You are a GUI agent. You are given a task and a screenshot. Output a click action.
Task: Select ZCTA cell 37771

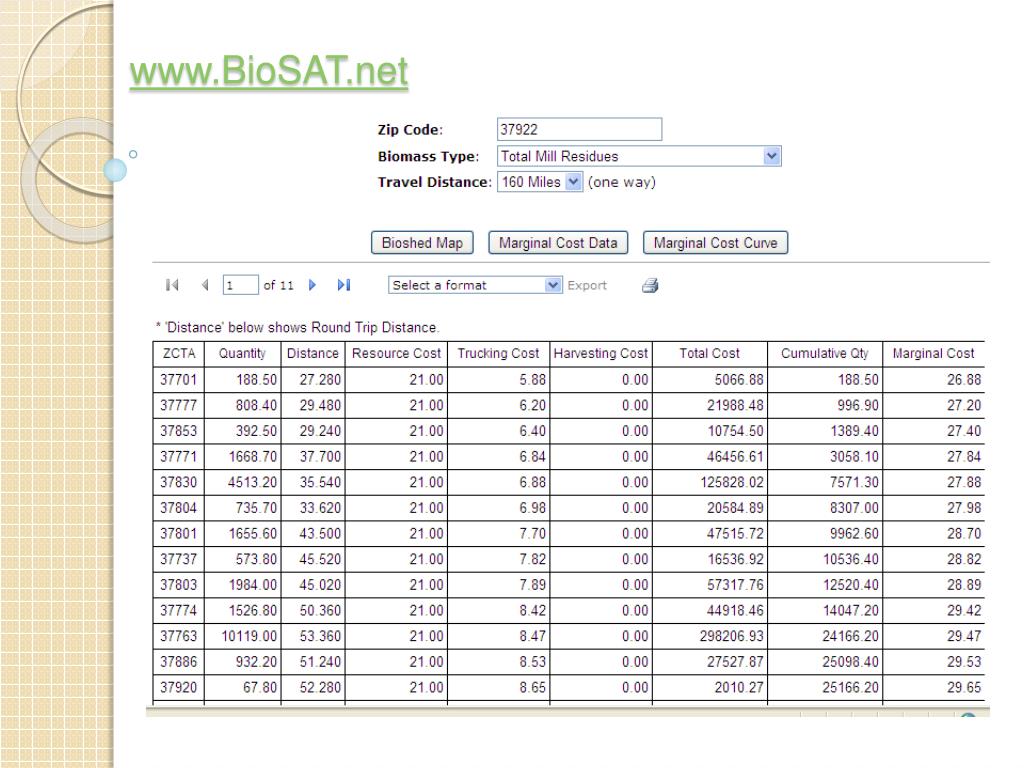click(x=178, y=456)
